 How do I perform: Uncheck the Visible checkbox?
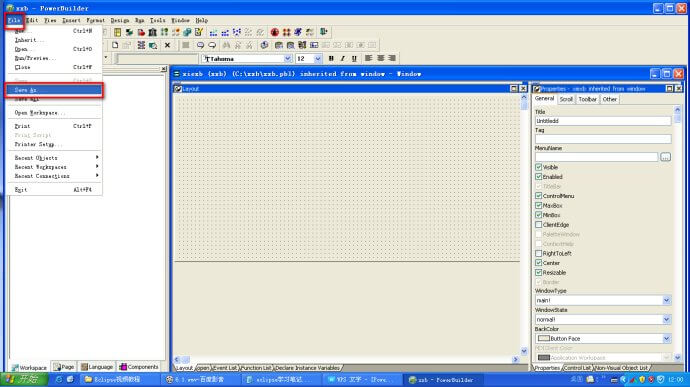click(x=538, y=167)
